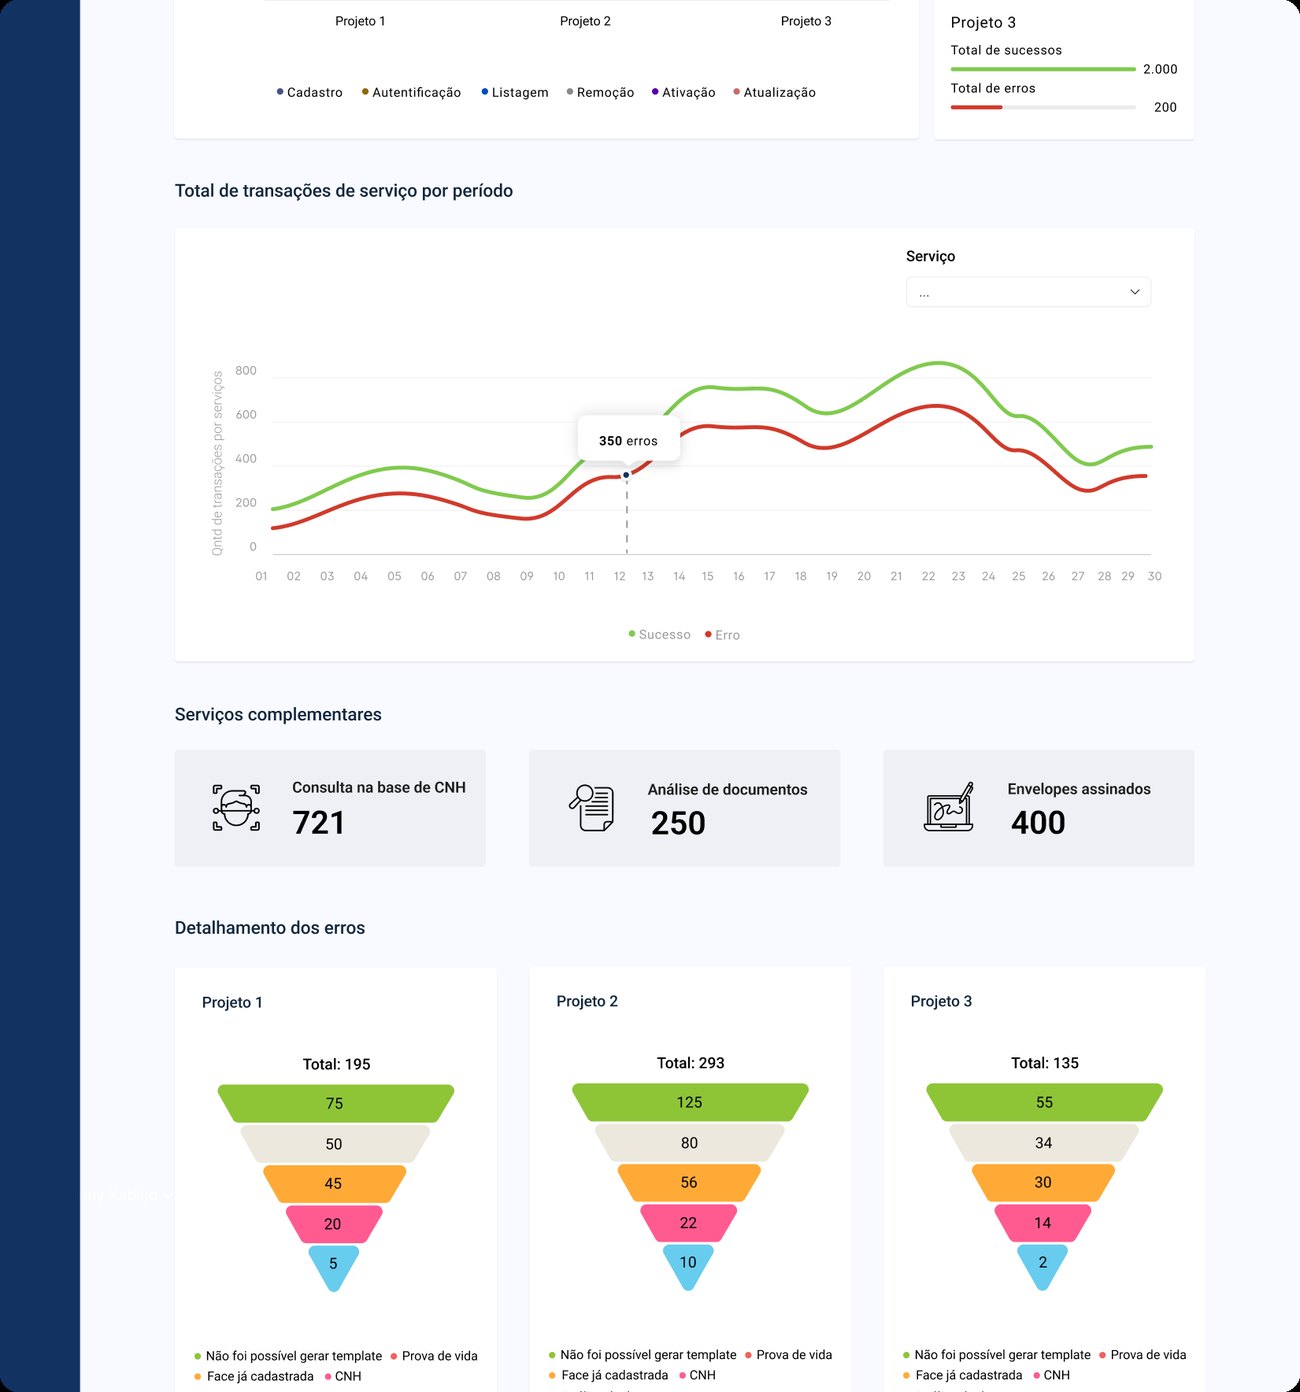
Task: Click the document magnifier icon beside Análise de documentos
Action: [x=591, y=808]
